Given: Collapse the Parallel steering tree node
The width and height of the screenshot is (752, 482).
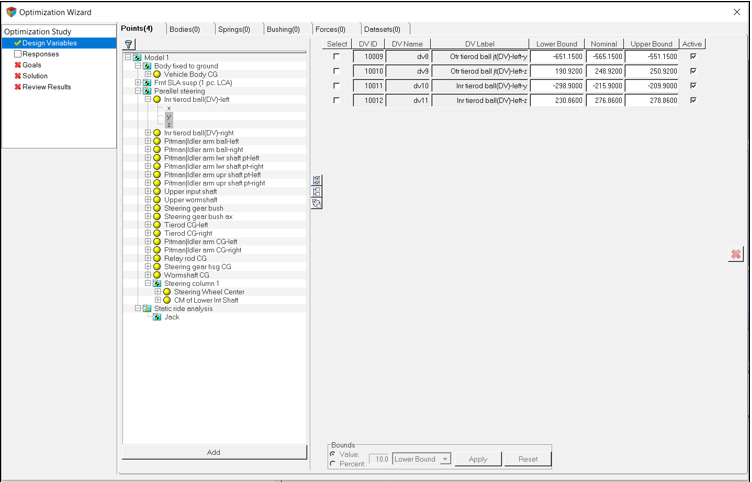Looking at the screenshot, I should click(x=138, y=91).
